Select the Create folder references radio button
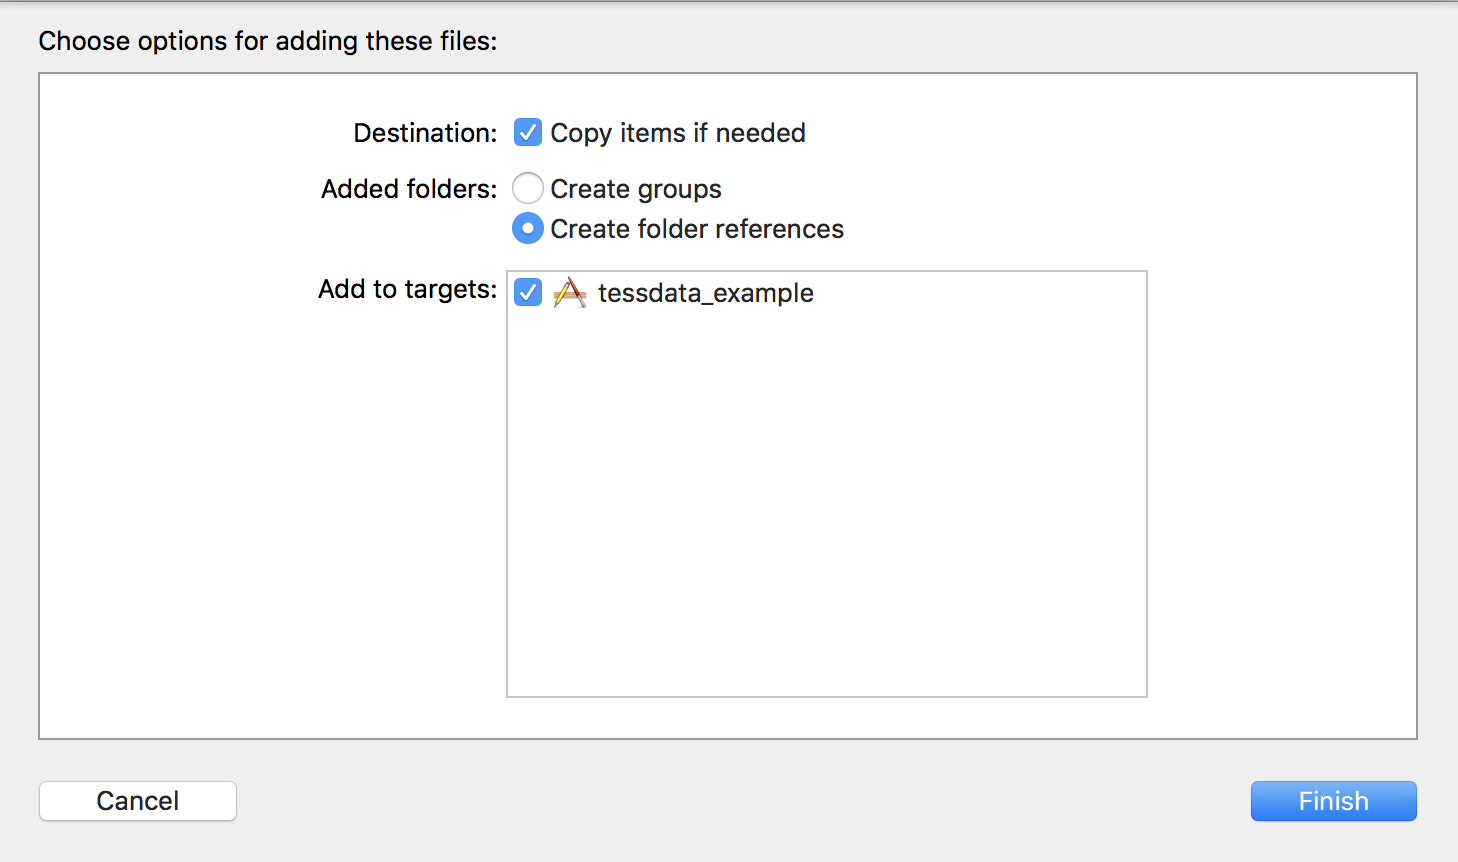This screenshot has height=862, width=1458. coord(528,229)
